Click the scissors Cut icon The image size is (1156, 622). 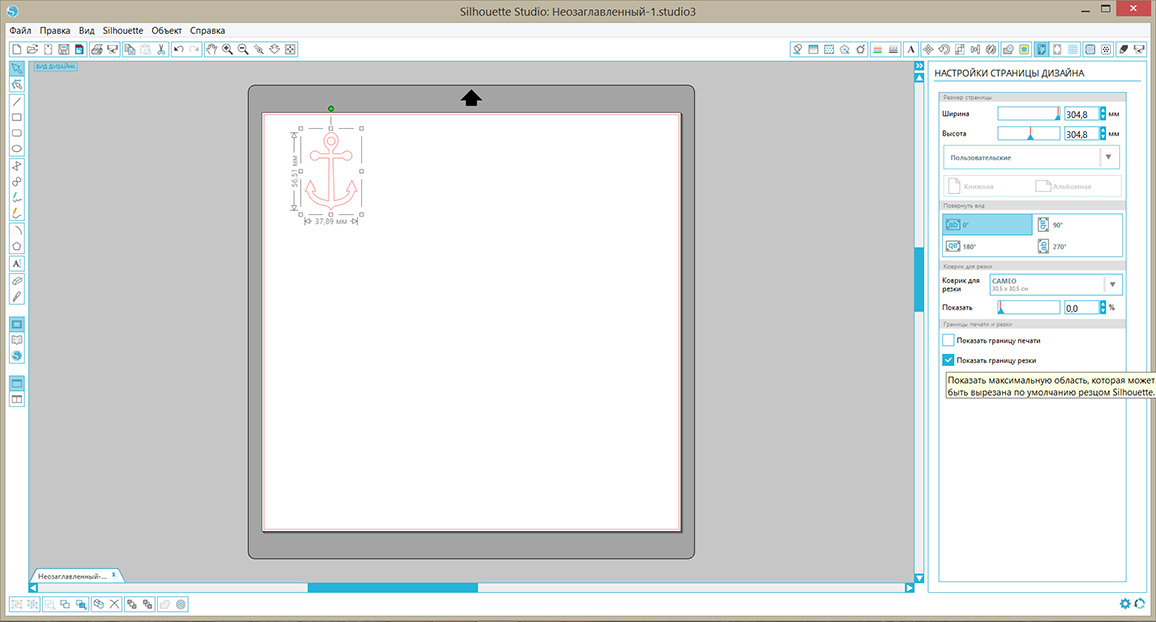click(161, 49)
